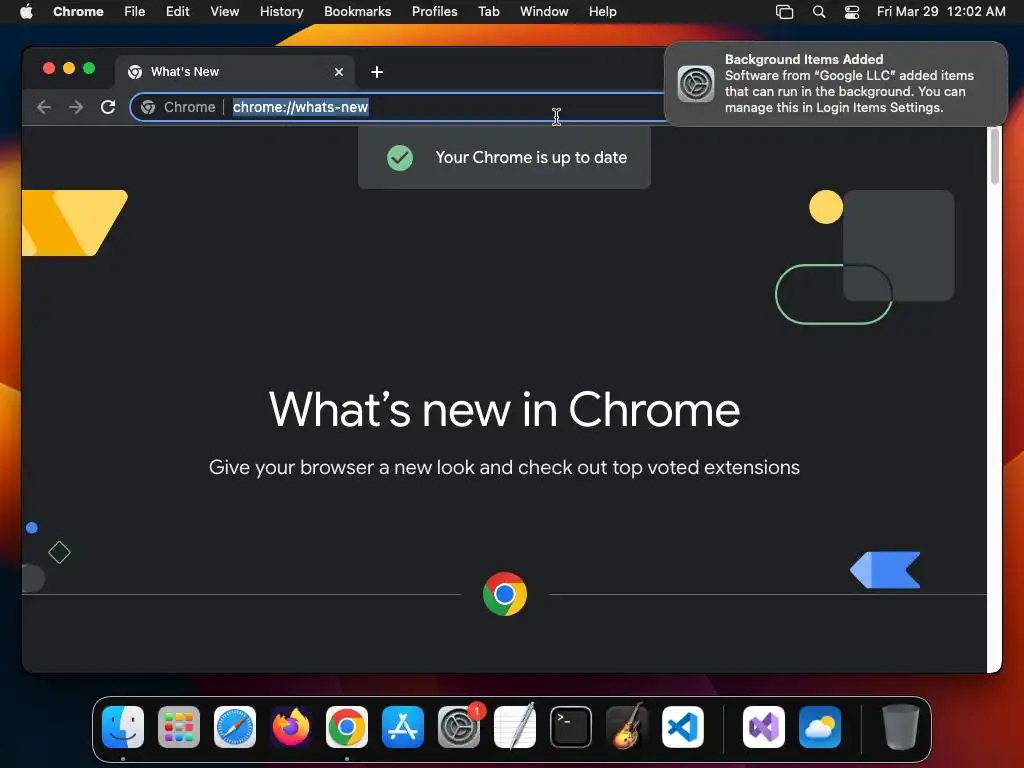Click the date and time in menu bar
This screenshot has width=1024, height=768.
click(941, 11)
